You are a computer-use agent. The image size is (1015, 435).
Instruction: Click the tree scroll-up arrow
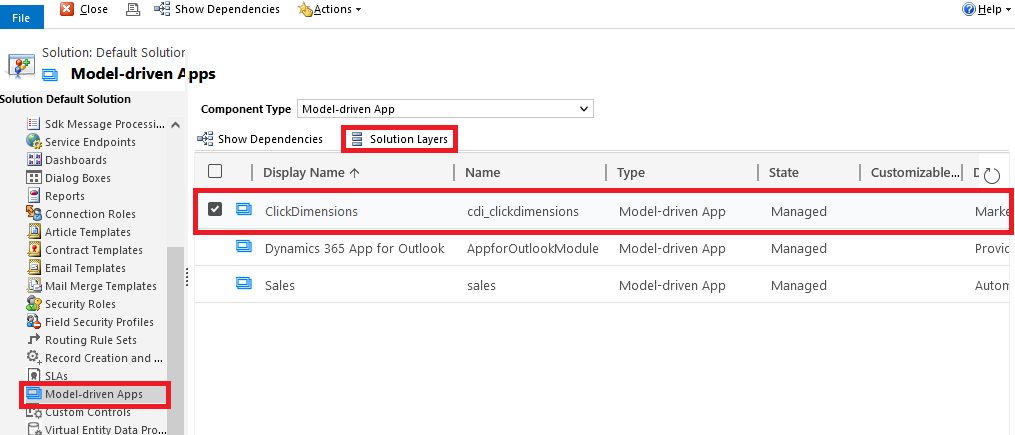175,125
